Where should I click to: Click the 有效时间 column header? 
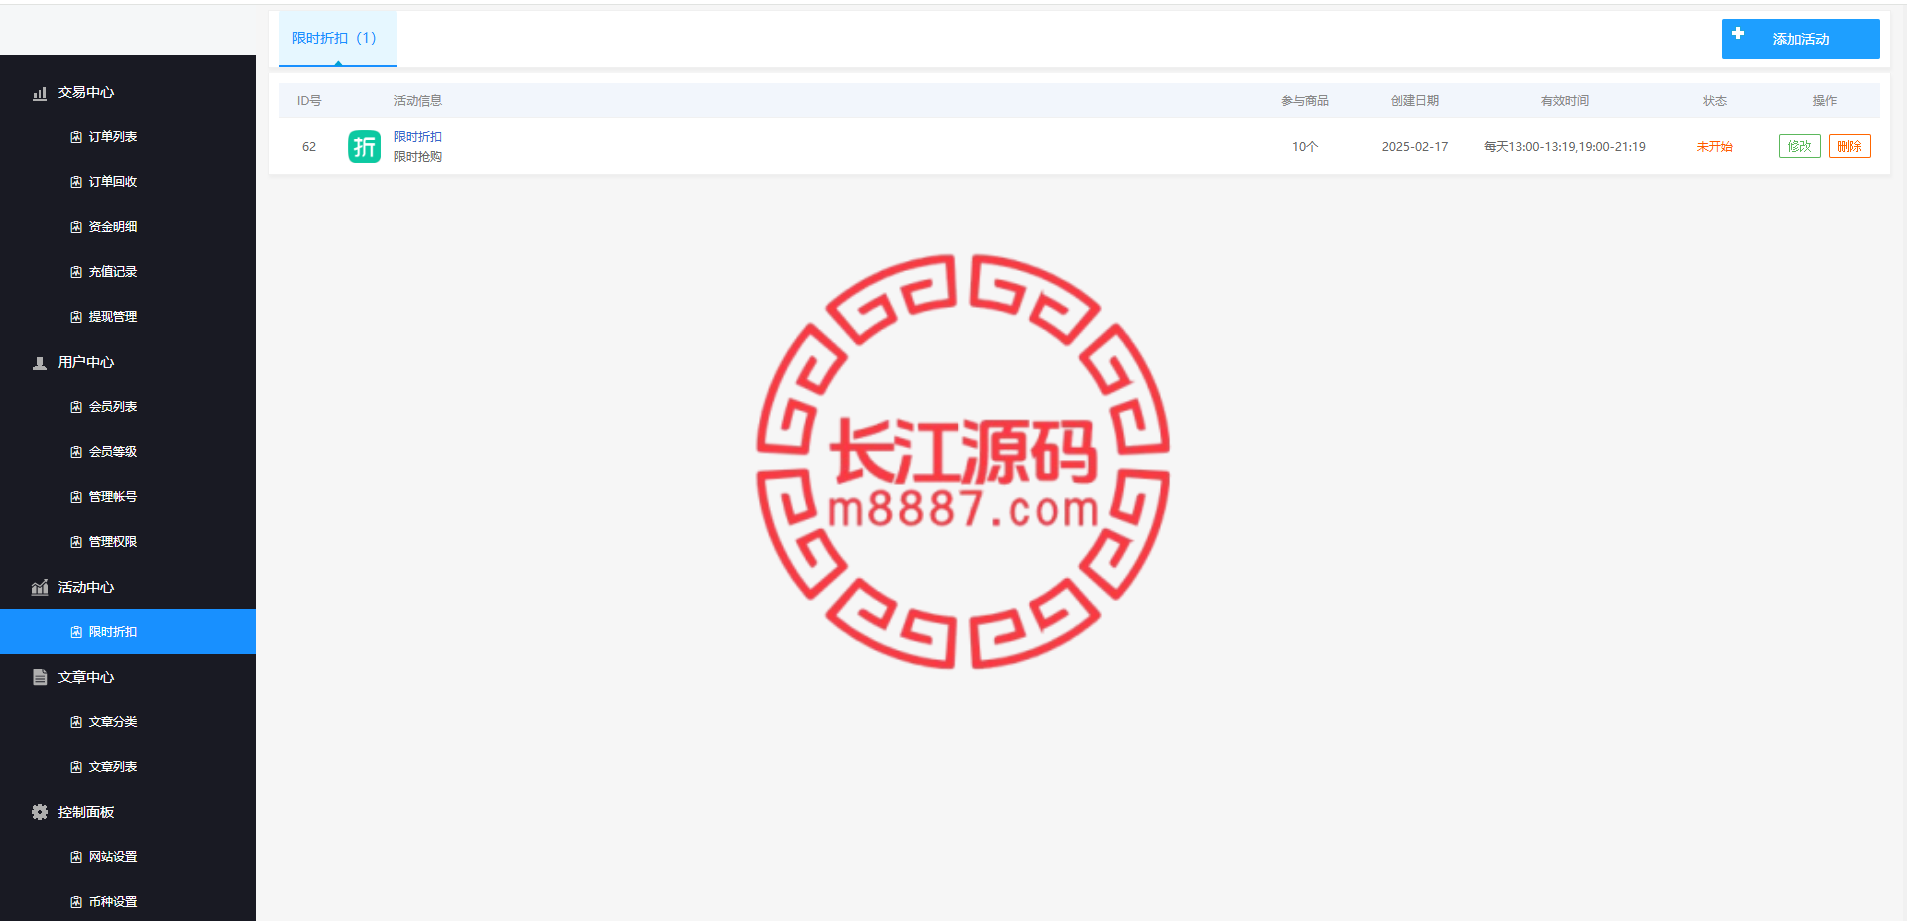[x=1565, y=101]
